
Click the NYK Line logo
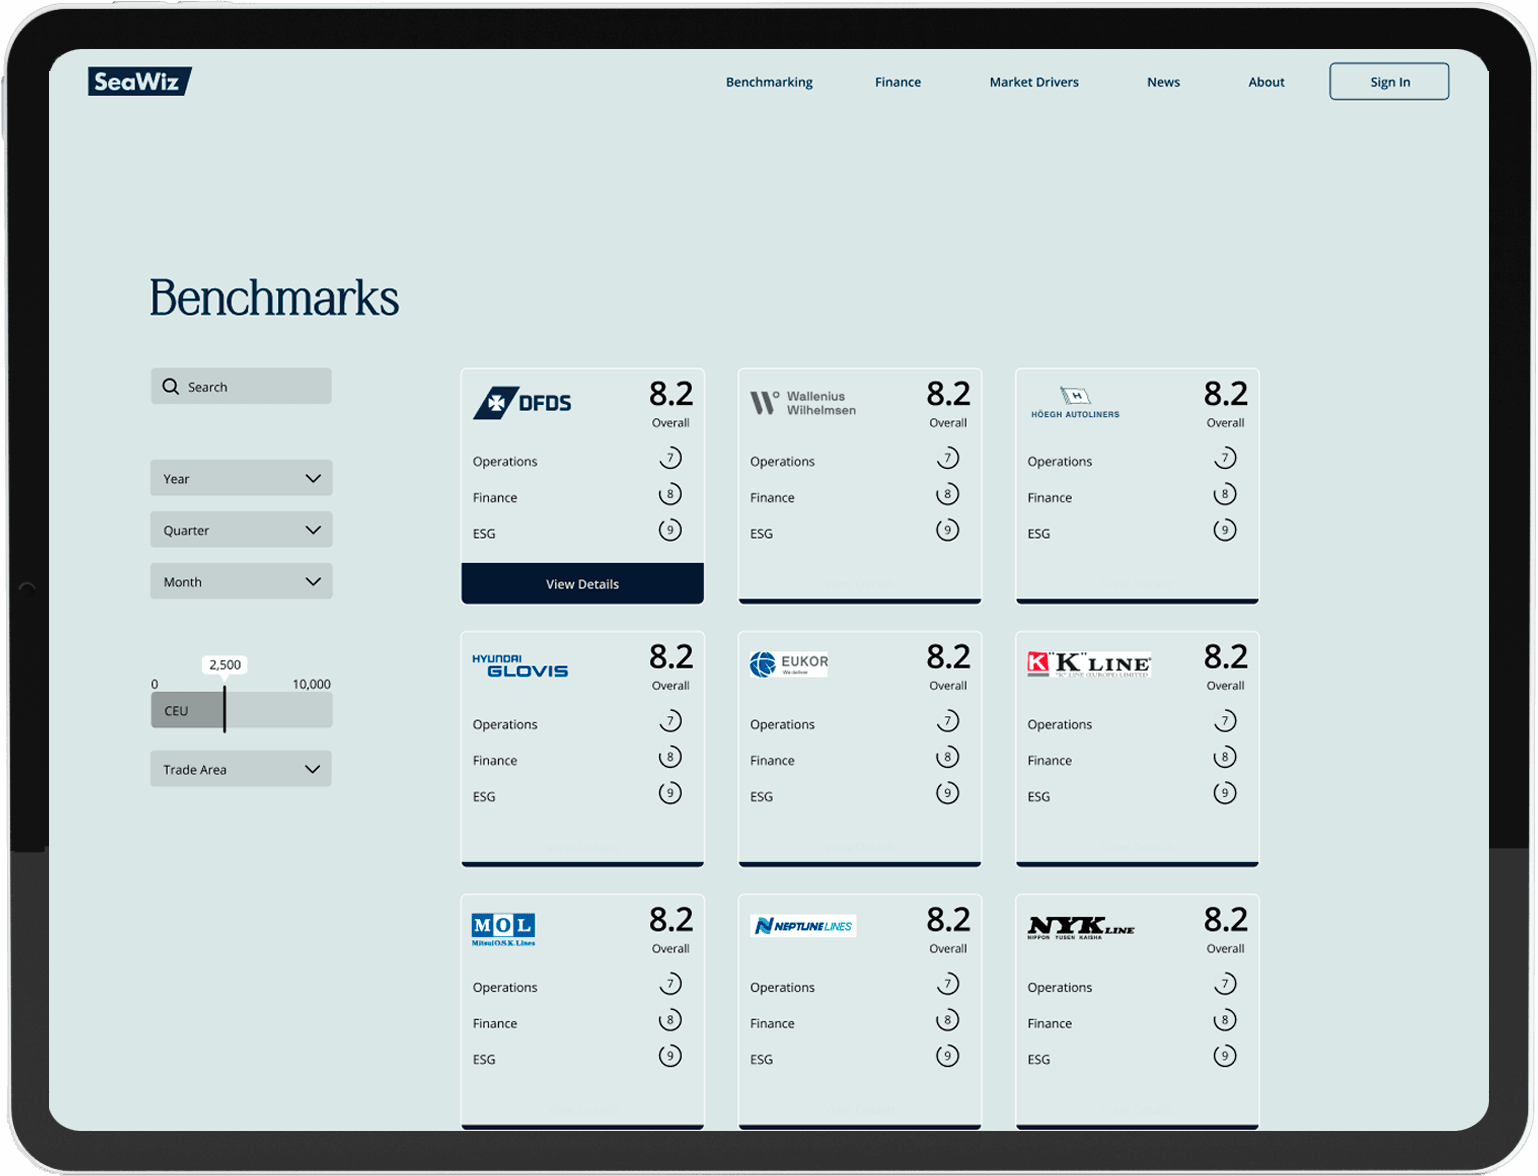pos(1081,928)
